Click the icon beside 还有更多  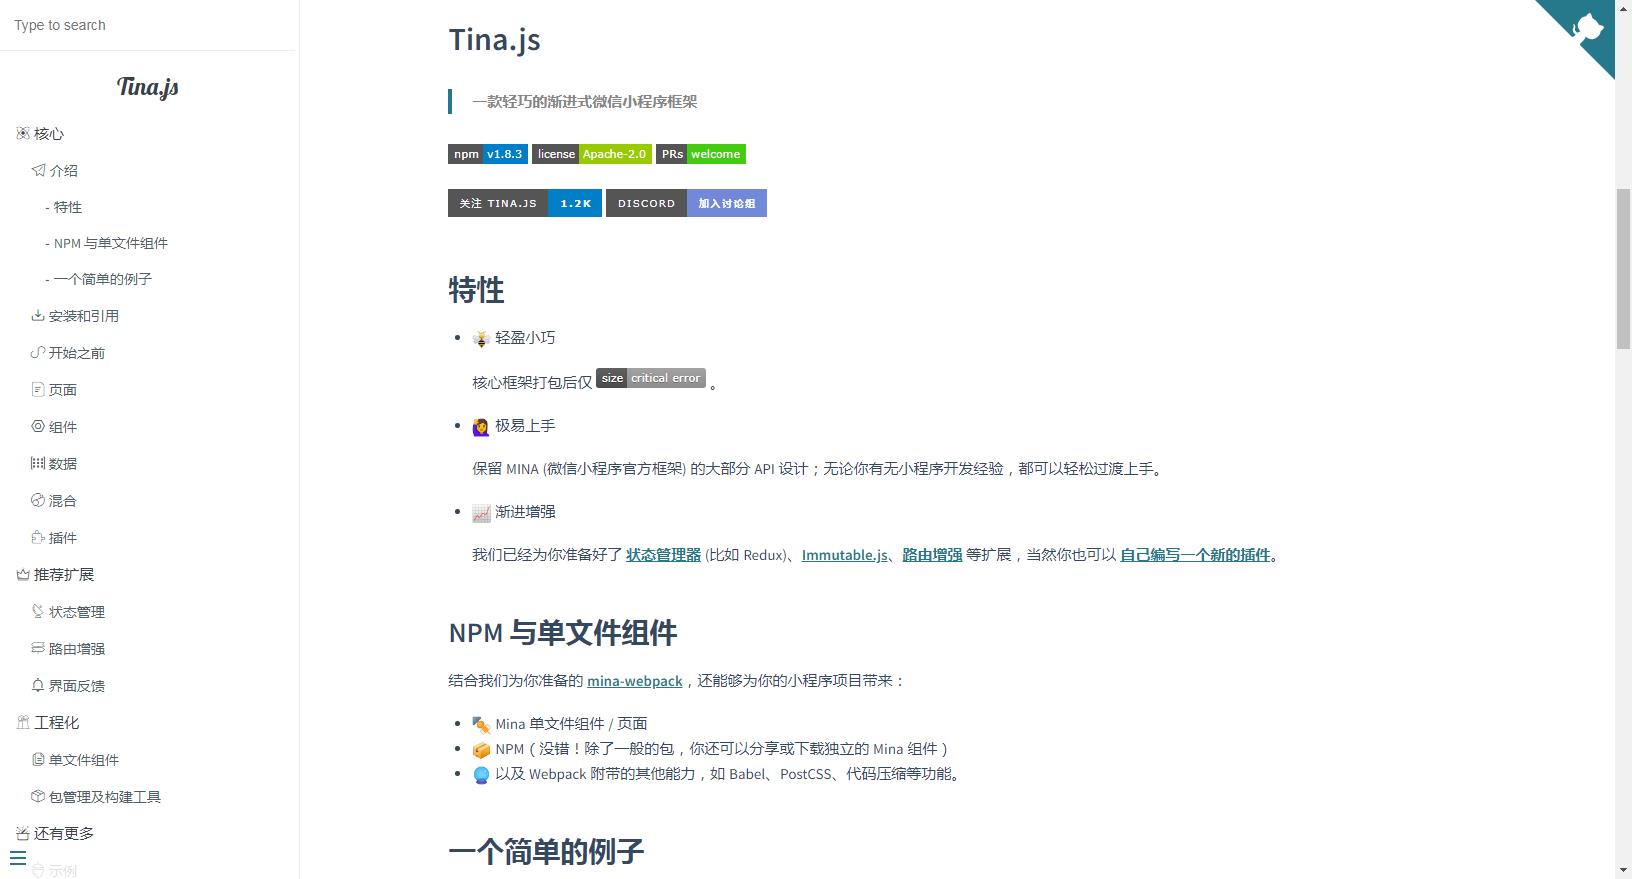click(23, 833)
